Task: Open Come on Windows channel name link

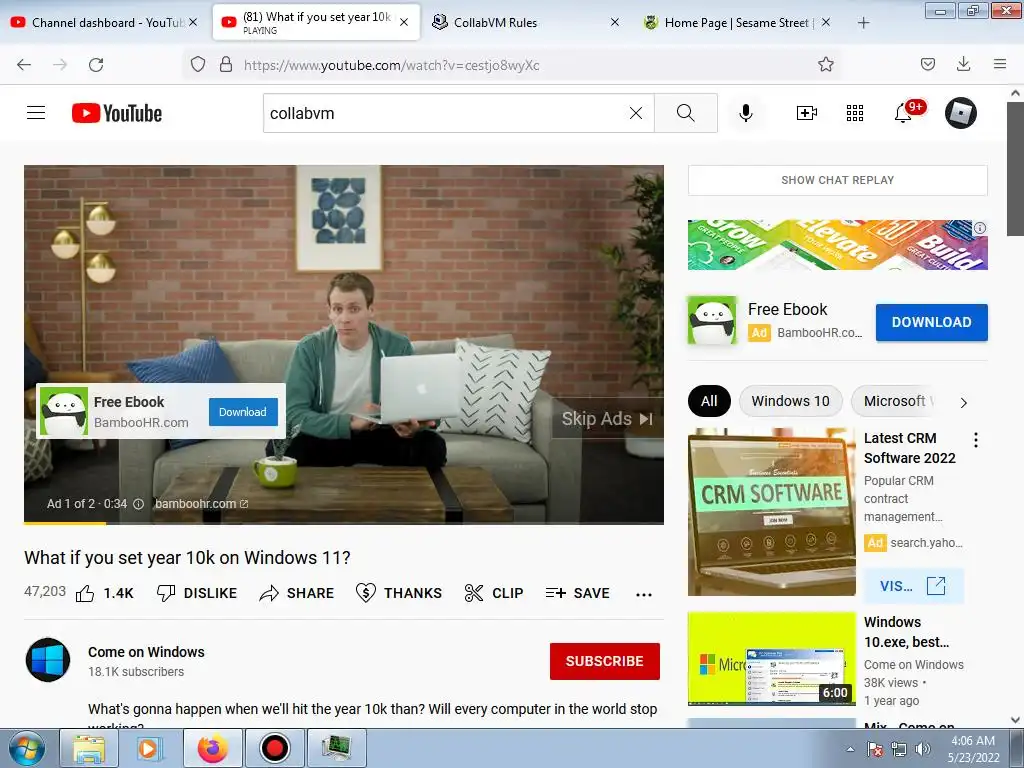Action: [146, 652]
